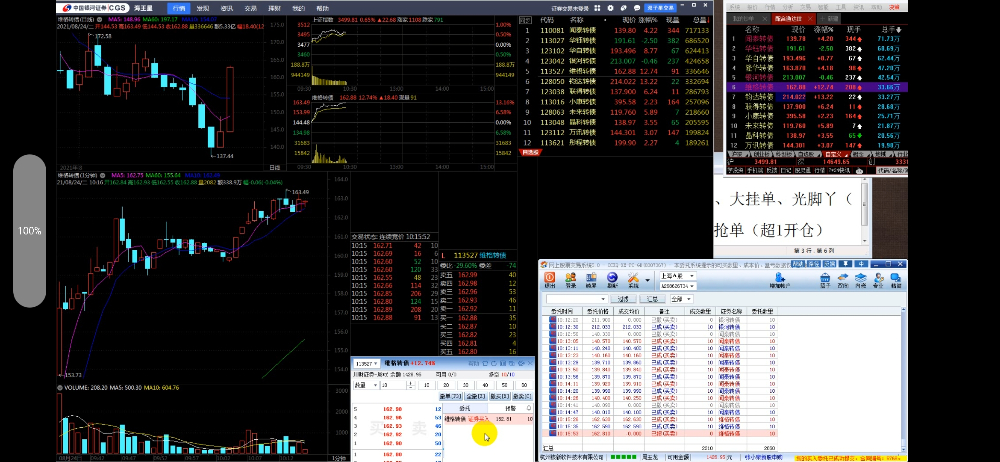1000x462 pixels.
Task: Open the chat bubble icon in CGS top bar
Action: tap(637, 8)
